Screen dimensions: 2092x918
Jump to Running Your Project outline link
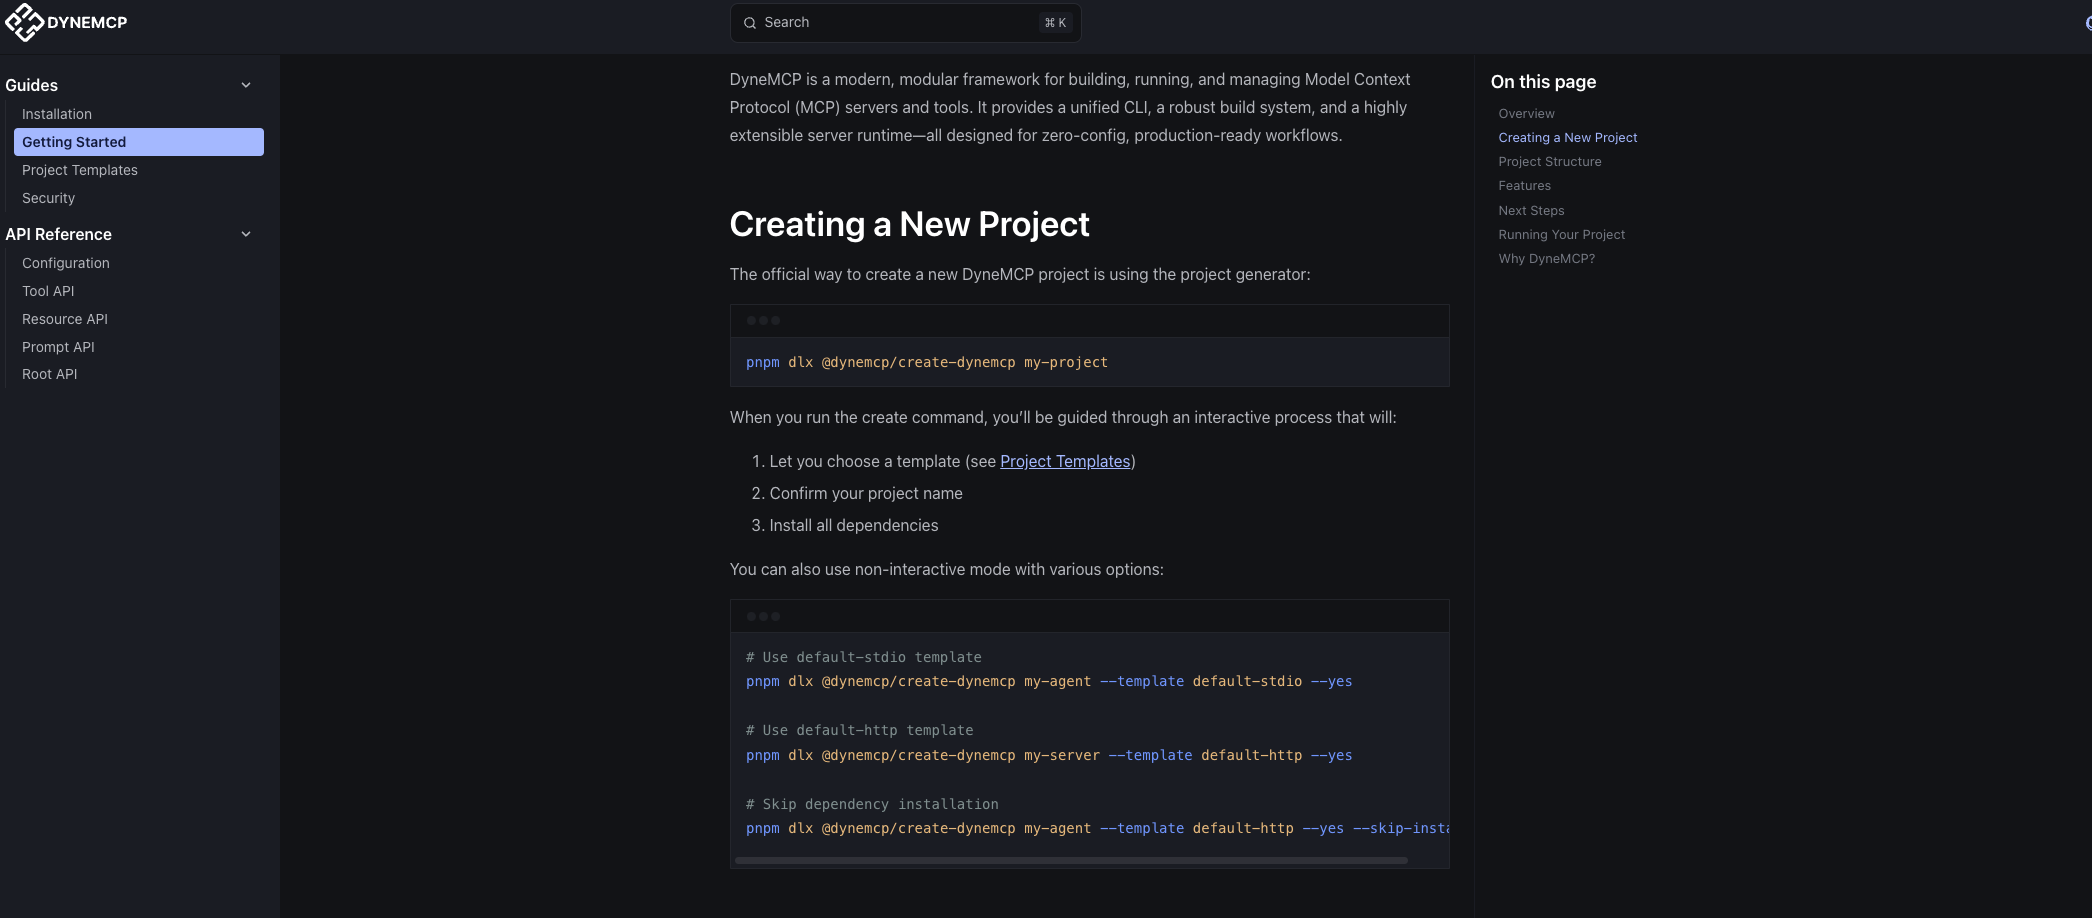[1561, 235]
